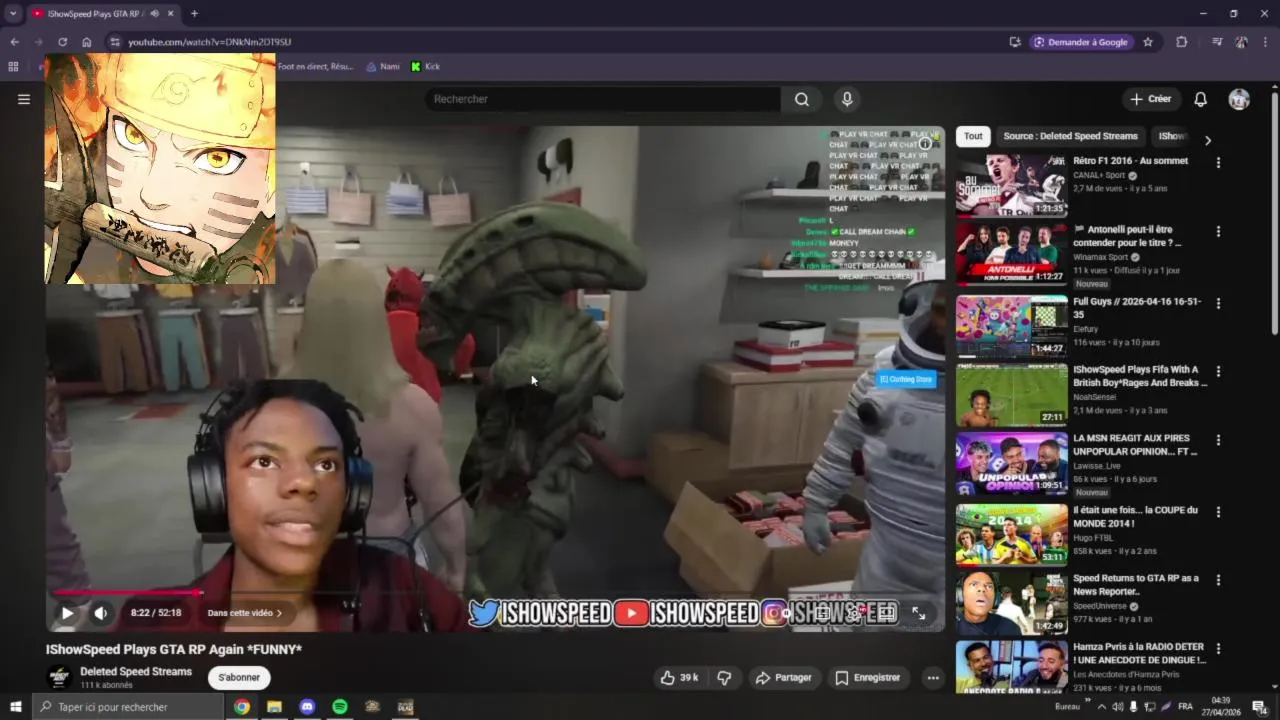
Task: Open the 'Hamza Pvris à la RADIO' thumbnail
Action: point(1011,667)
